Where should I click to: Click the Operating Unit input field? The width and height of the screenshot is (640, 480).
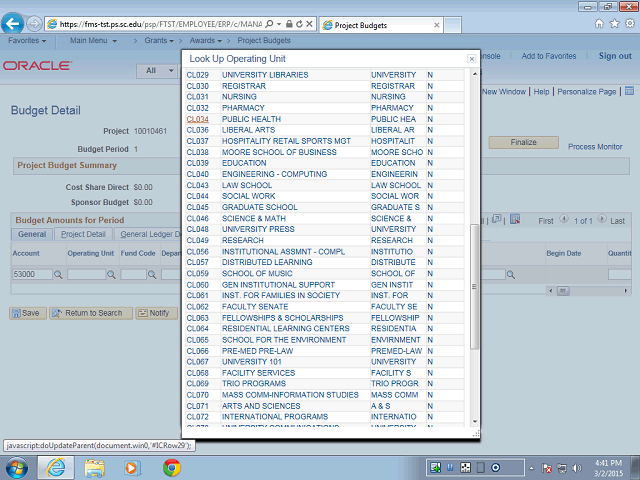tap(86, 274)
